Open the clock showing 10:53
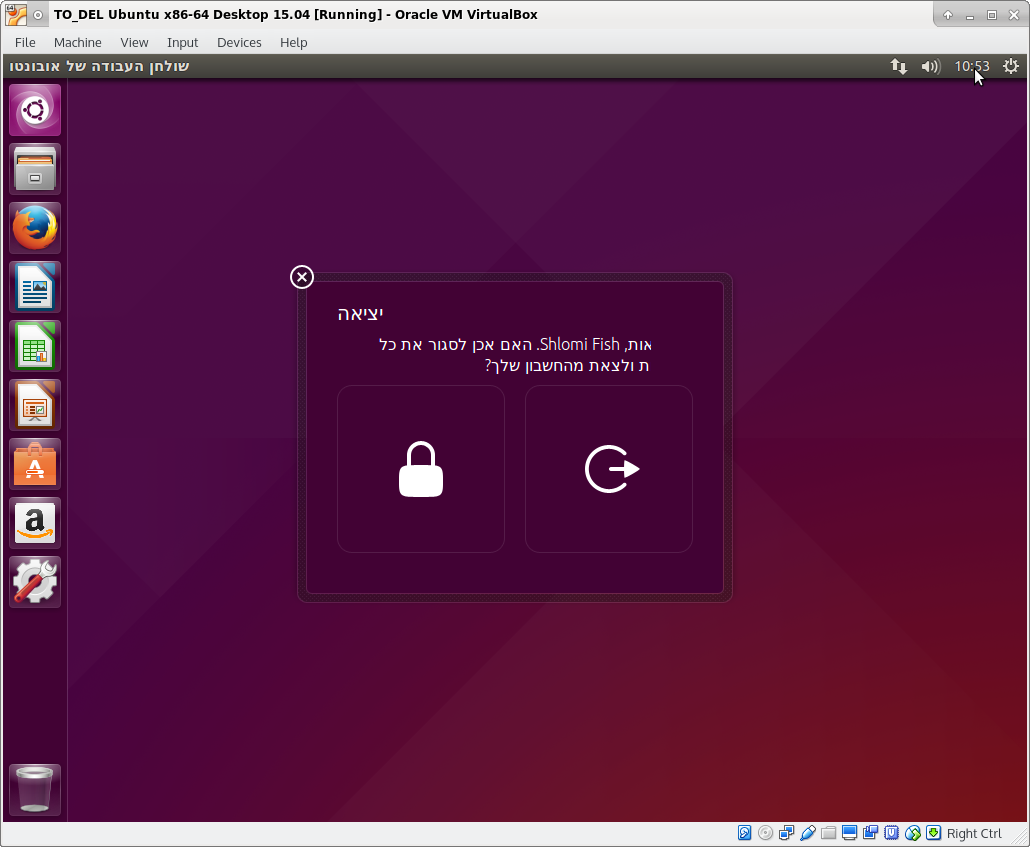The image size is (1030, 847). tap(972, 66)
